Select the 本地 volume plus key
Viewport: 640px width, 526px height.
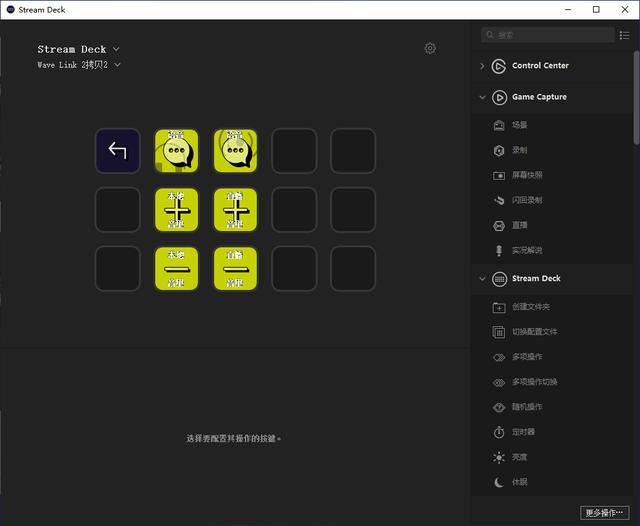(x=176, y=210)
